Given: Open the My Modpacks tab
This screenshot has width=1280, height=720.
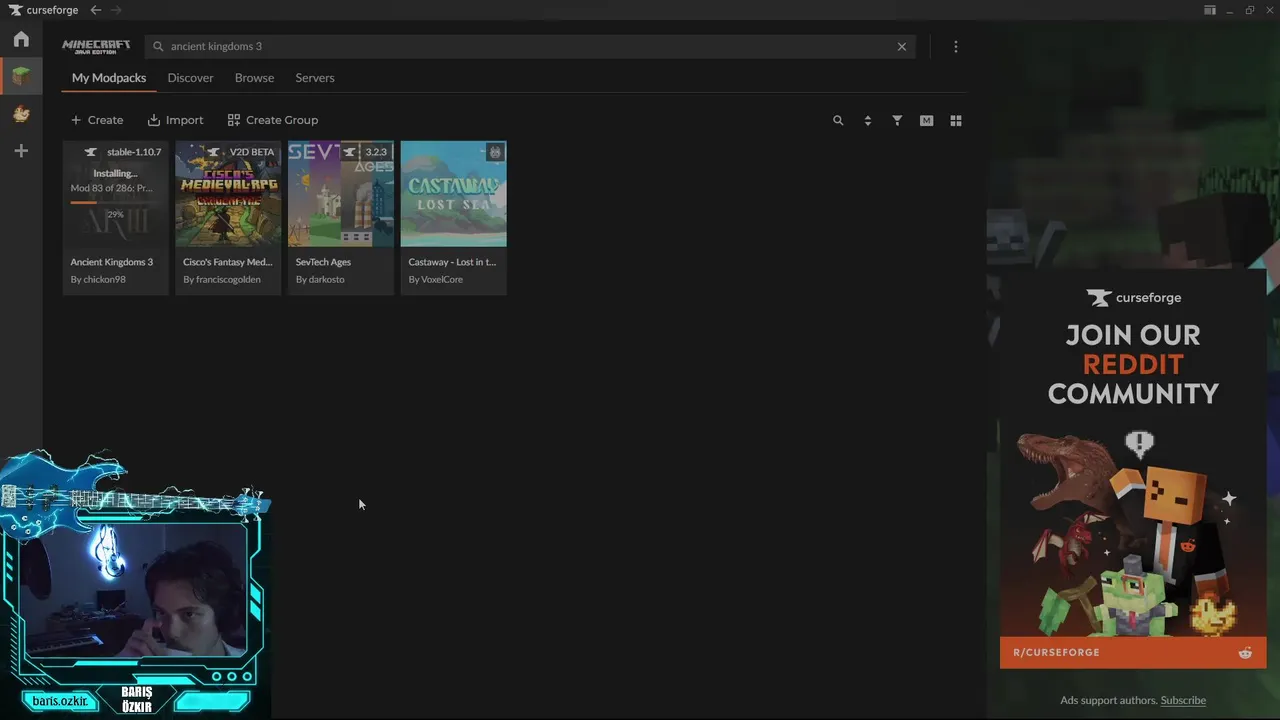Looking at the screenshot, I should (x=109, y=78).
